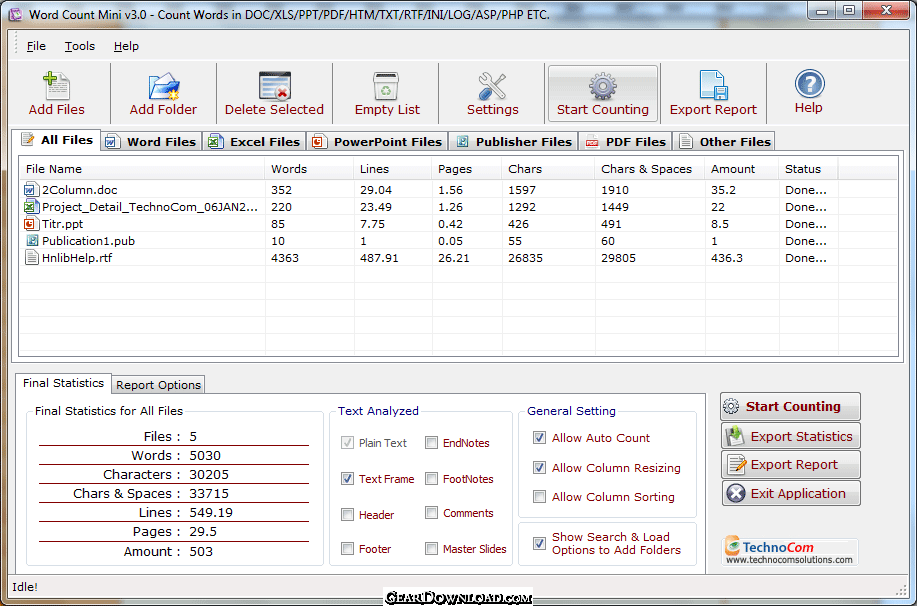
Task: Click the Start Counting gear in toolbar
Action: (x=603, y=86)
